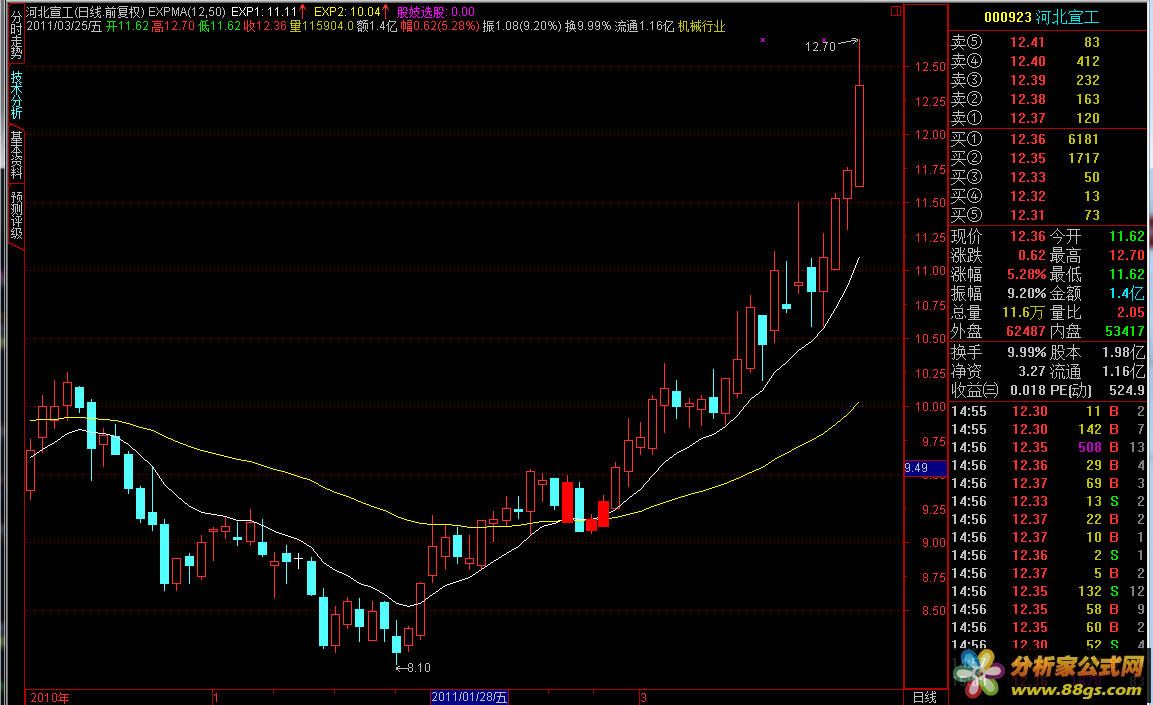1153x705 pixels.
Task: Click the 2010年 label on time axis
Action: [x=50, y=697]
